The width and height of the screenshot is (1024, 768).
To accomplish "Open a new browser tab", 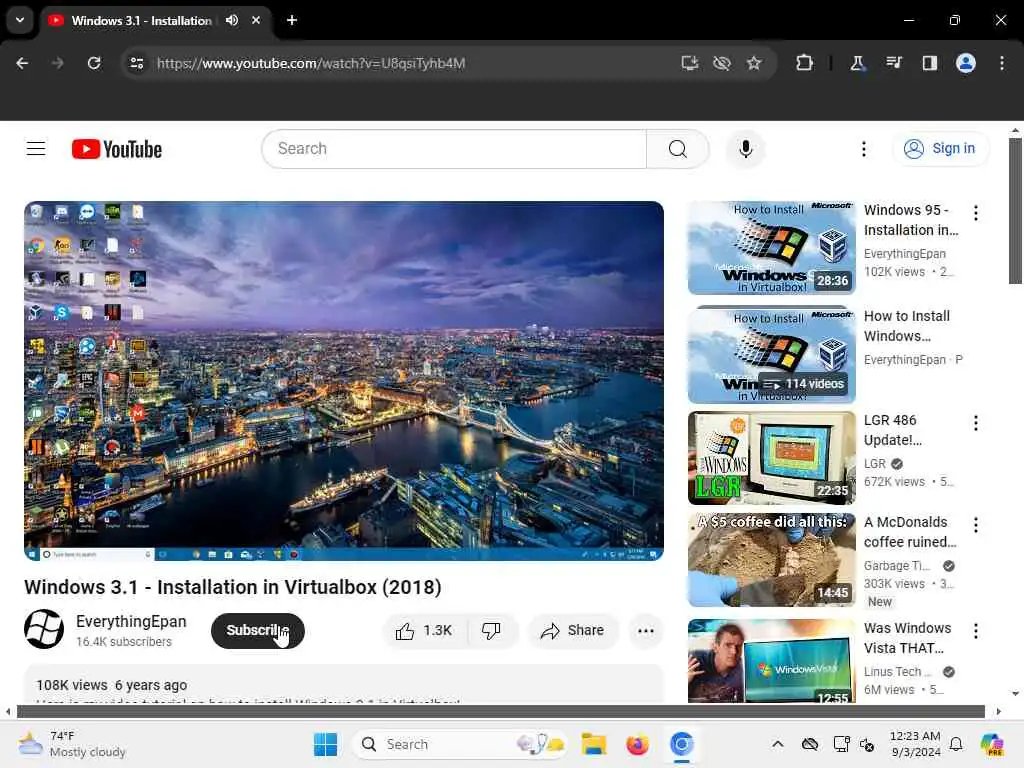I will click(292, 20).
